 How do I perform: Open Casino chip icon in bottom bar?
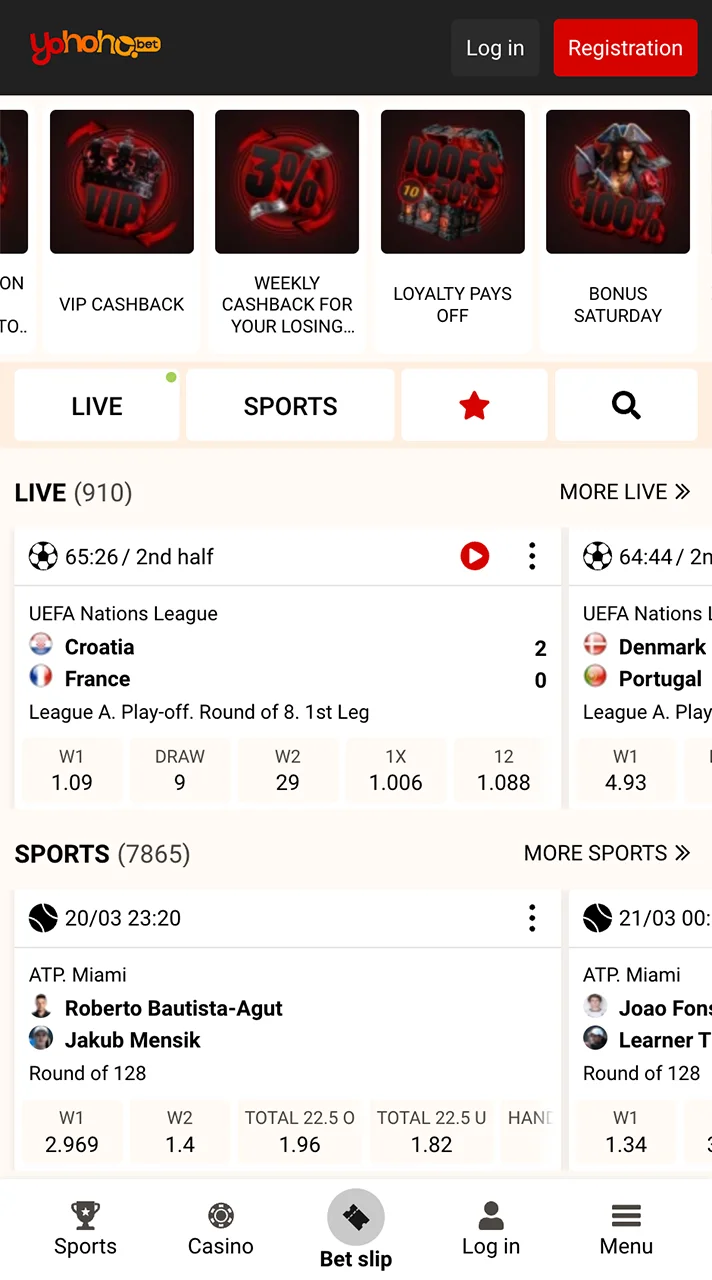(x=221, y=1216)
